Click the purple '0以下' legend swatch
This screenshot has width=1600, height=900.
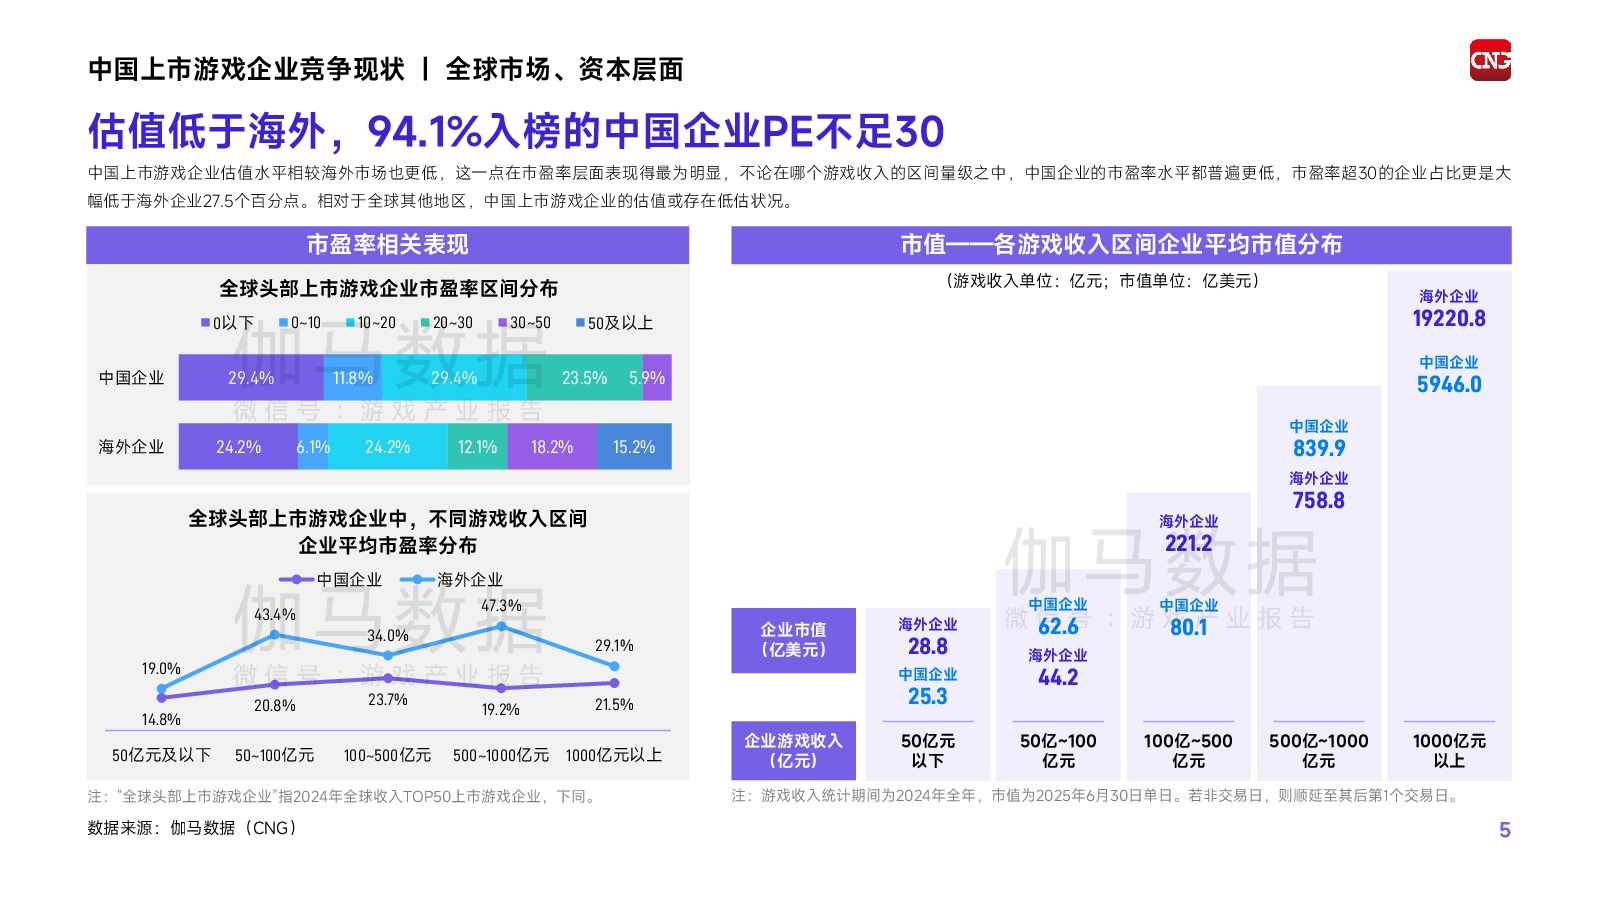205,323
